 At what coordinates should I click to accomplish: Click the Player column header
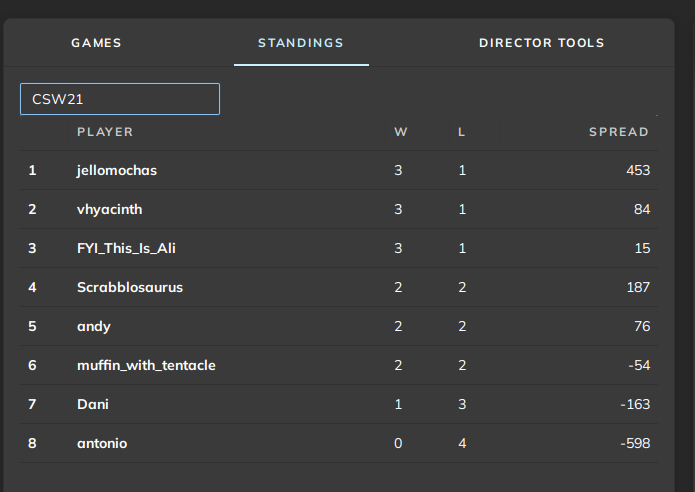[105, 132]
